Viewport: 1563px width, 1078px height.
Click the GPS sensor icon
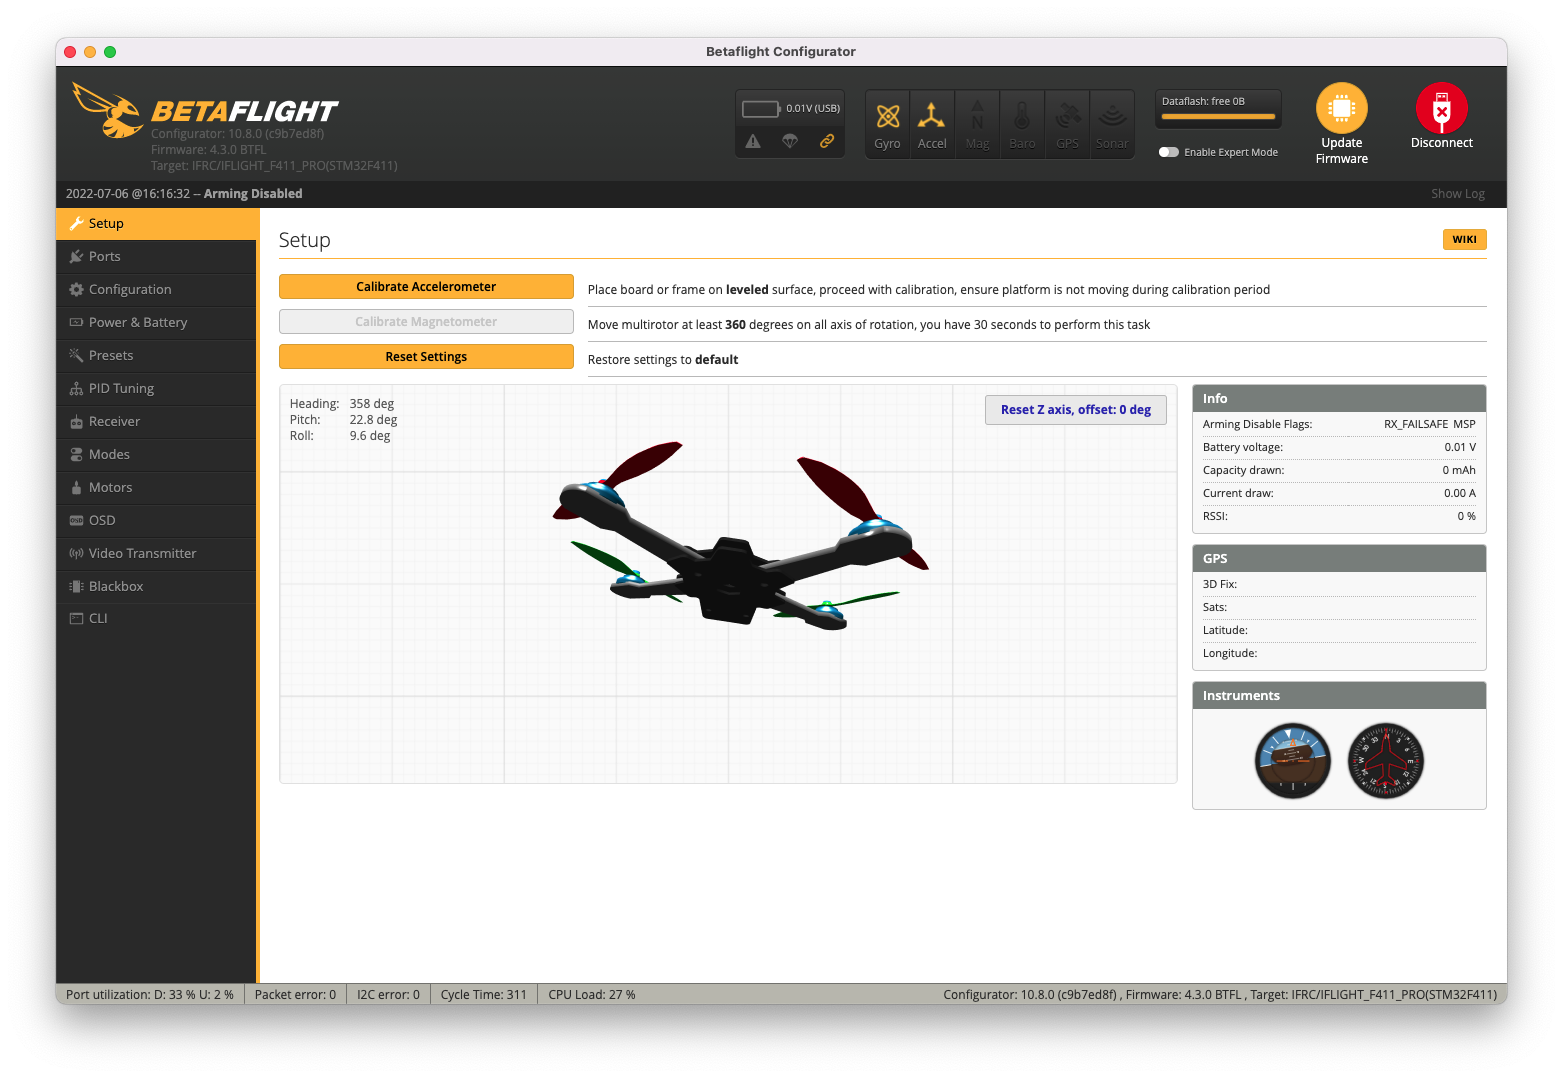(x=1067, y=124)
